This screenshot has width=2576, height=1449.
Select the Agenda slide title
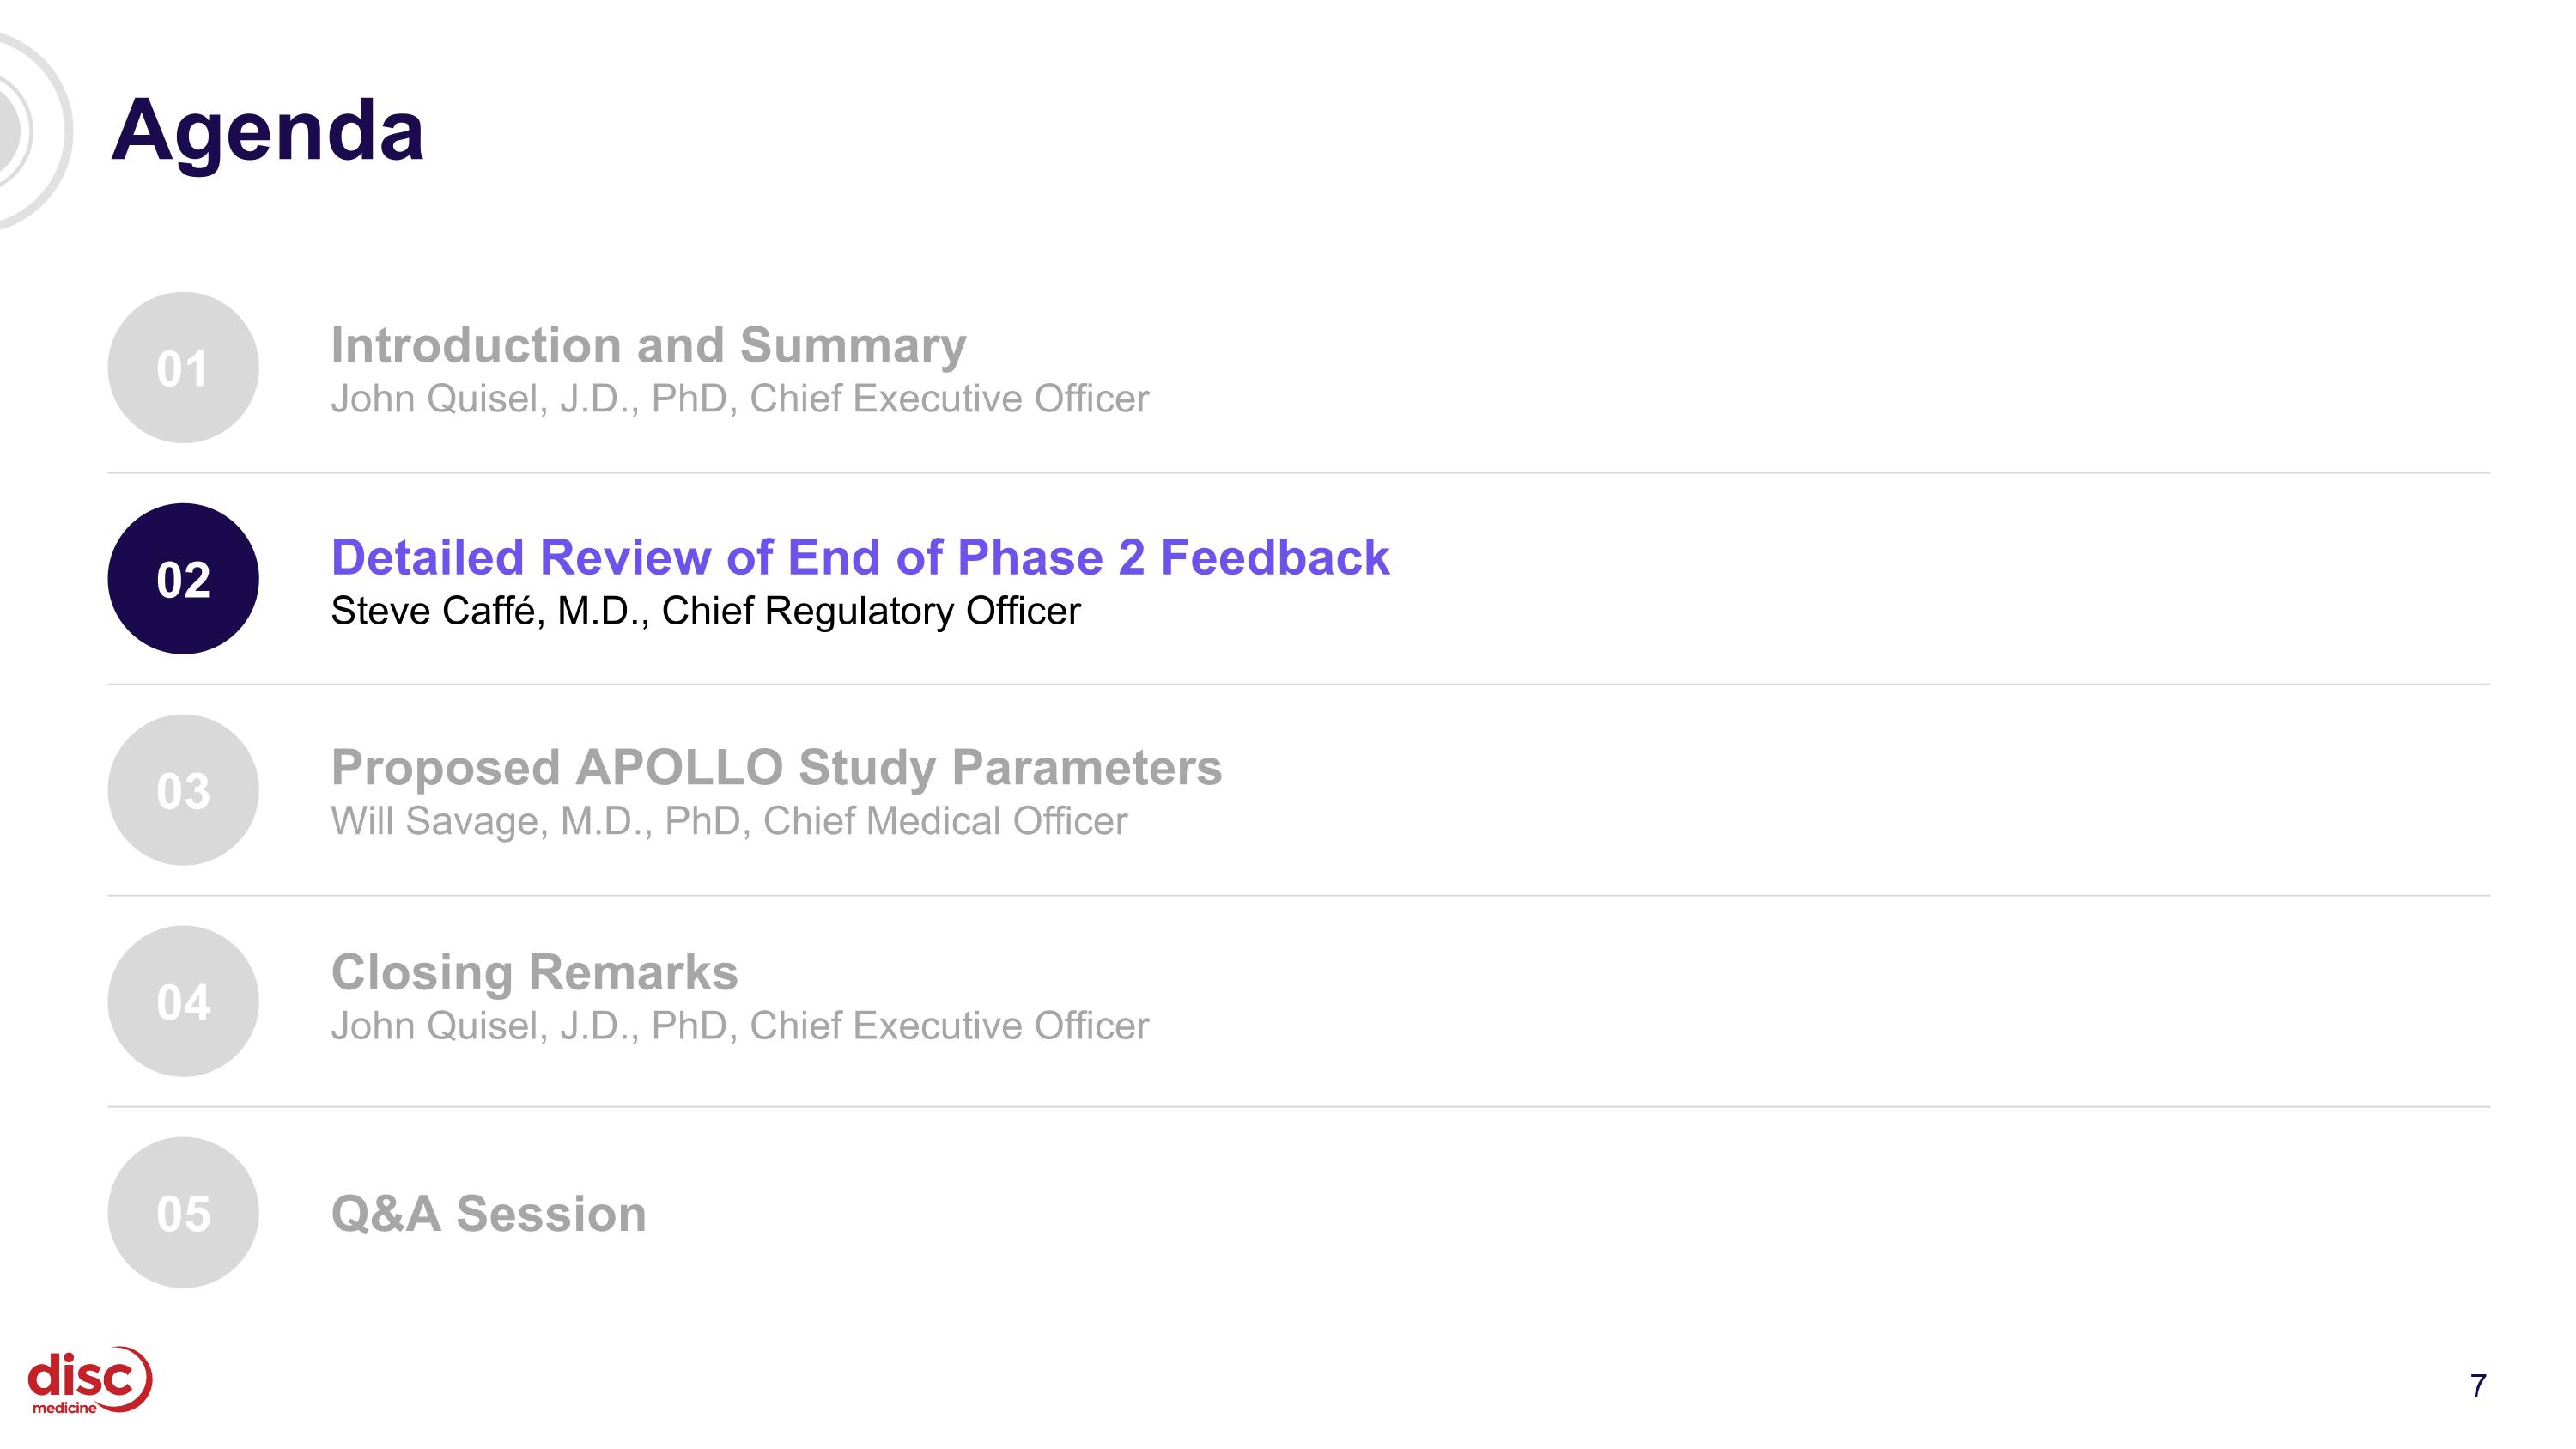(267, 132)
